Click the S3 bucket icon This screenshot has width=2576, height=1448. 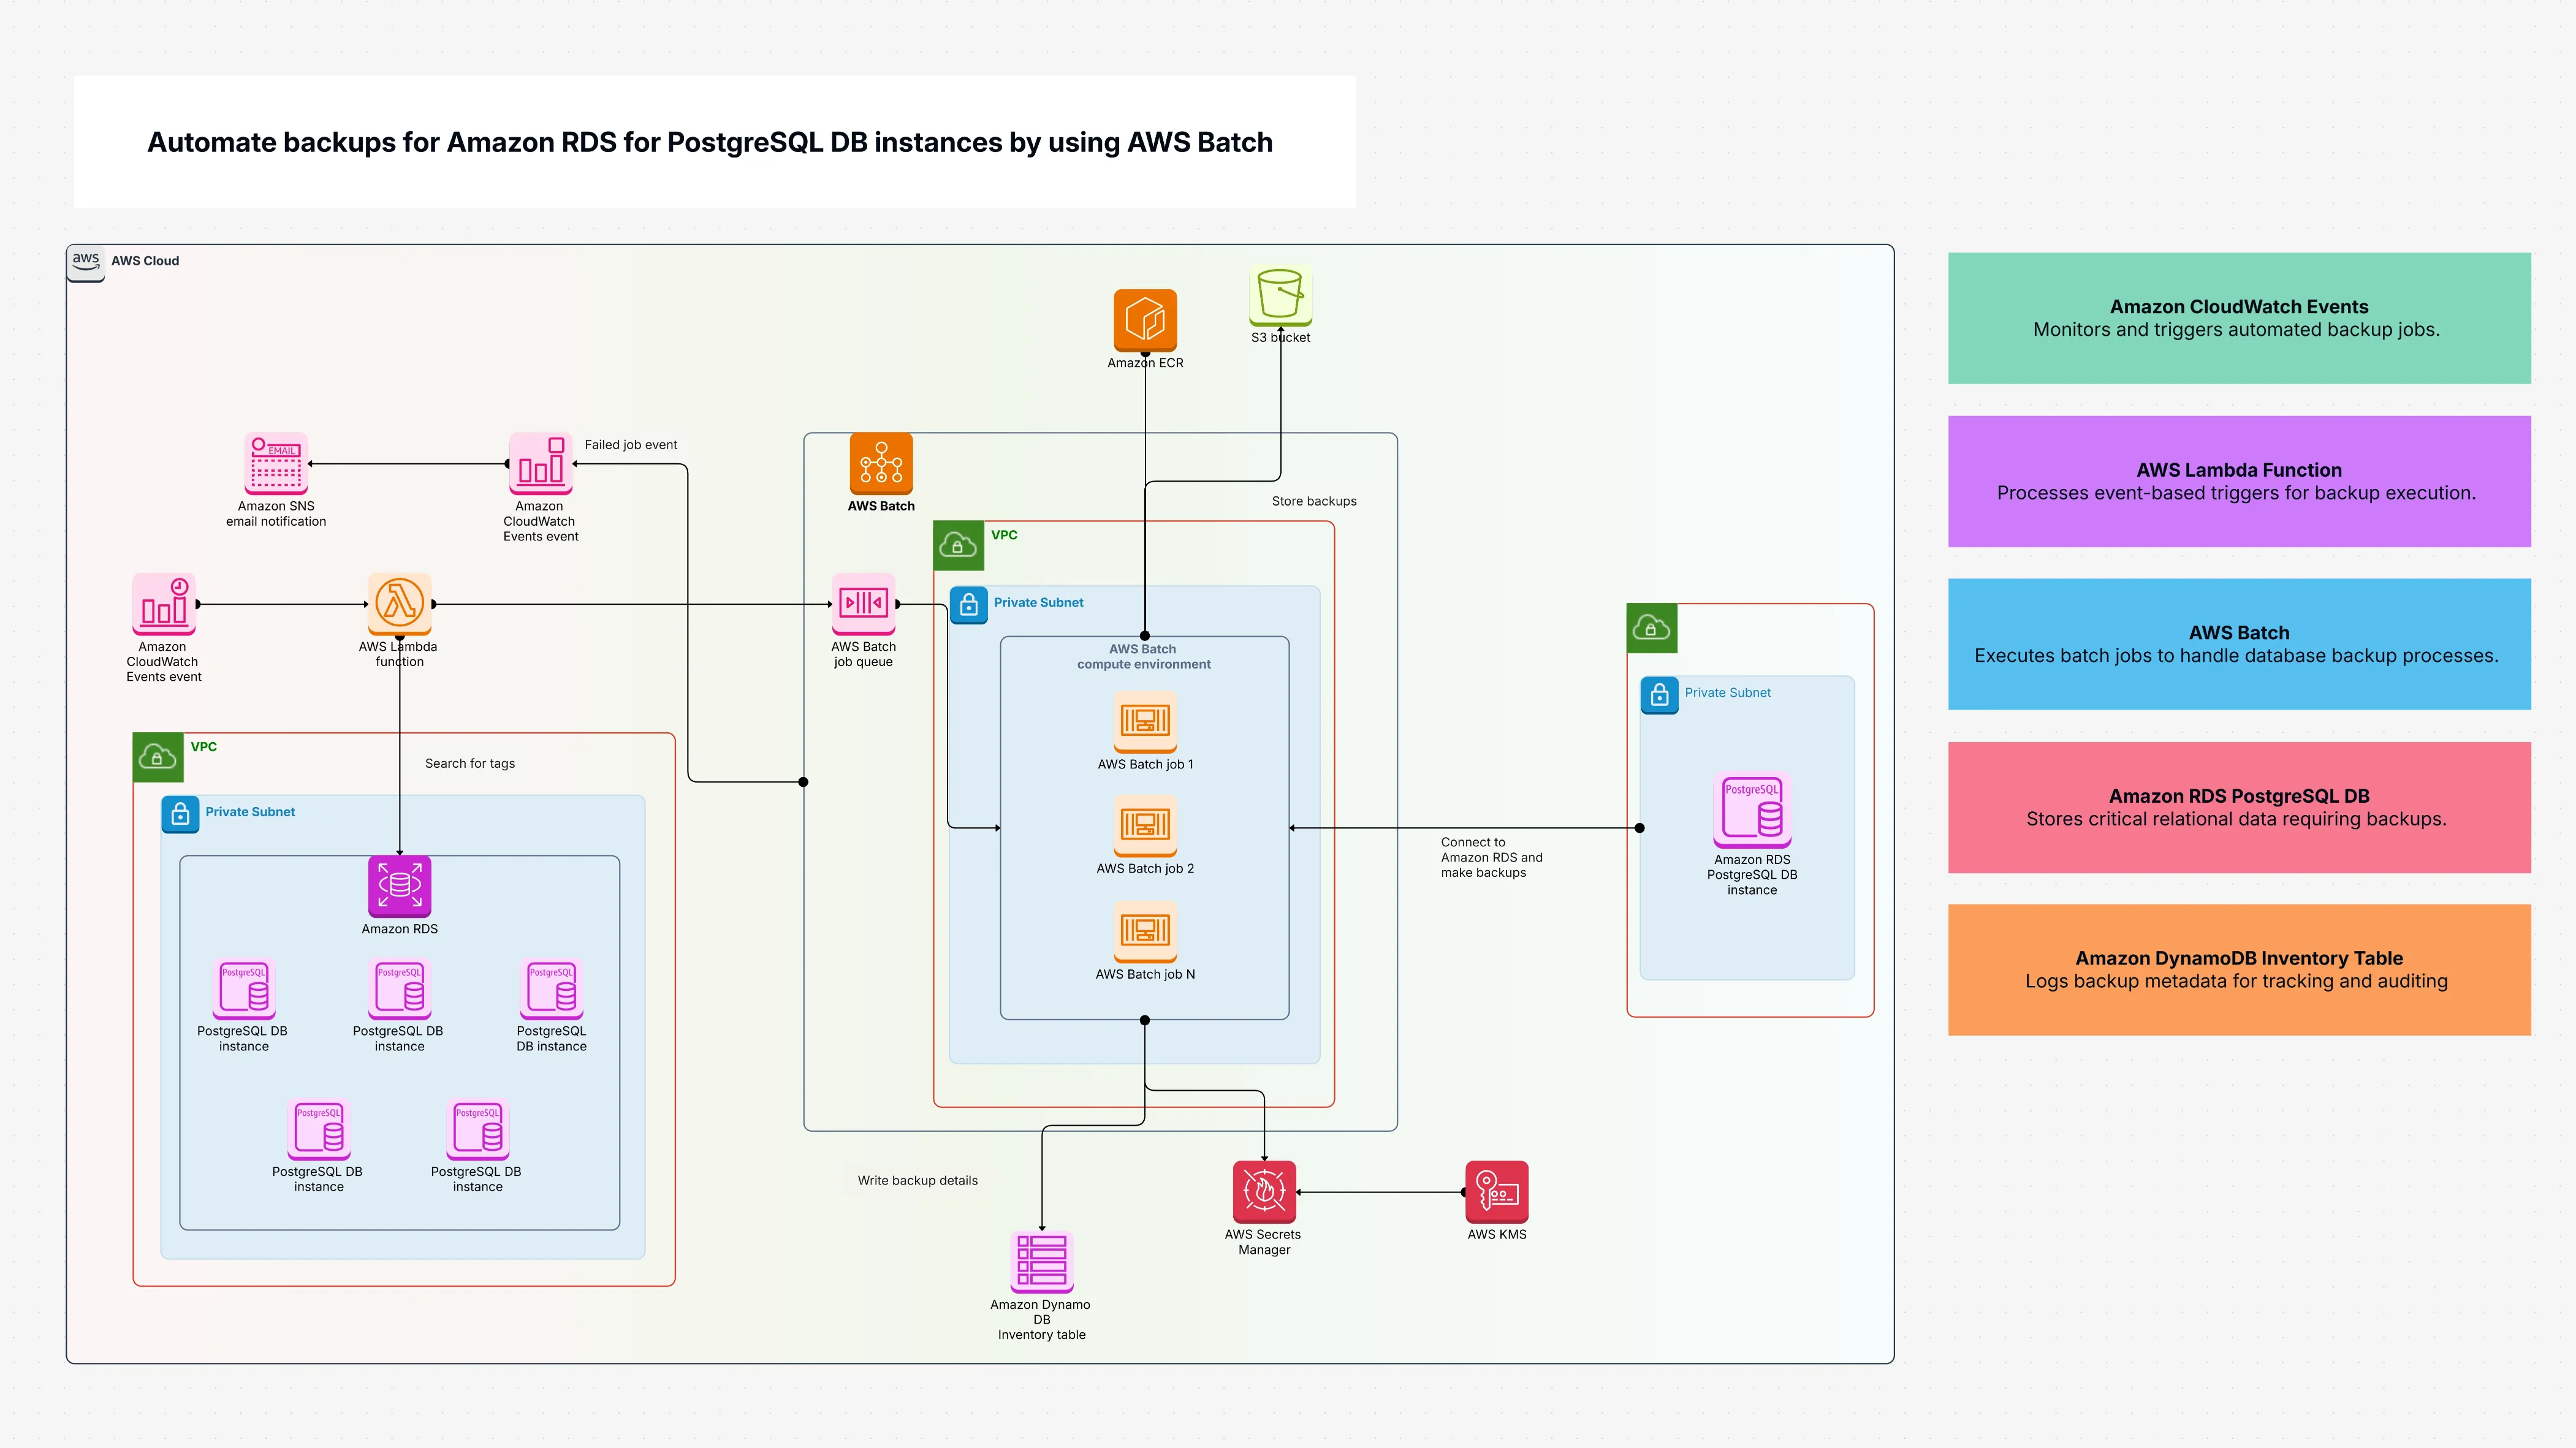pos(1280,295)
